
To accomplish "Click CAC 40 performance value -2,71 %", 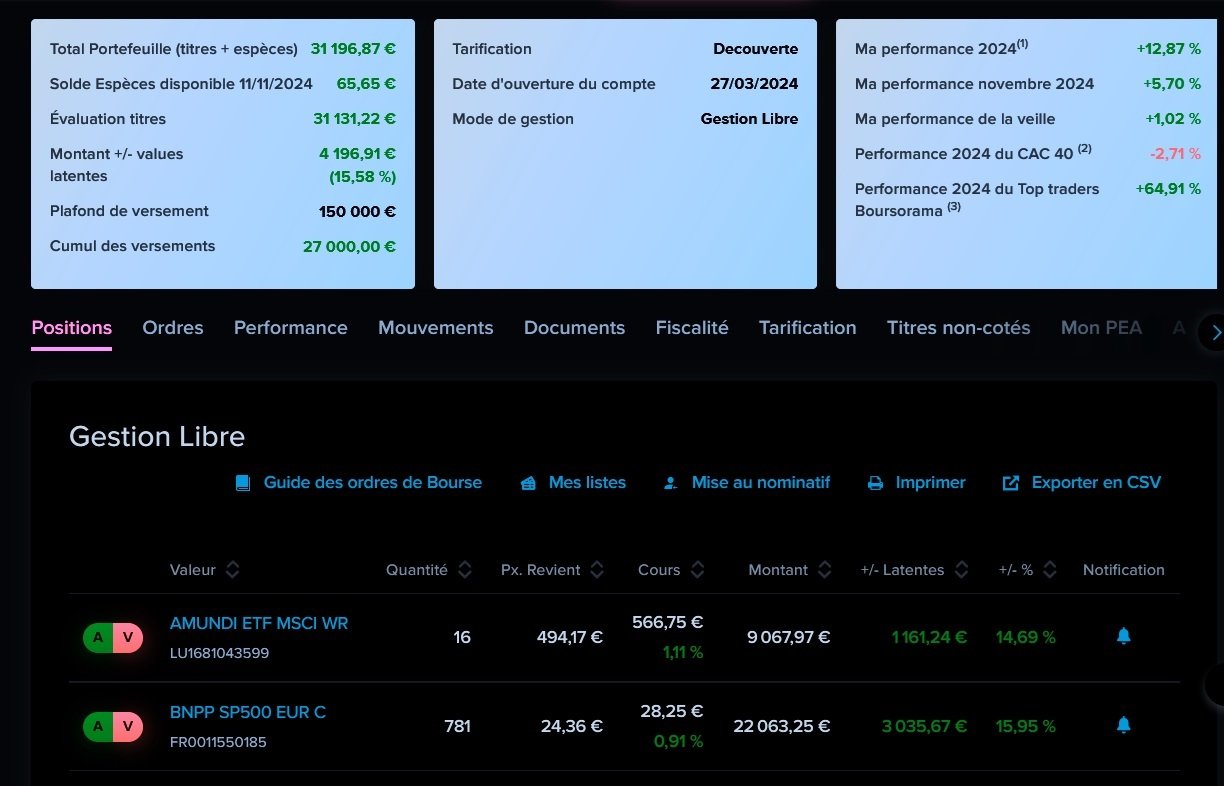I will [1175, 154].
